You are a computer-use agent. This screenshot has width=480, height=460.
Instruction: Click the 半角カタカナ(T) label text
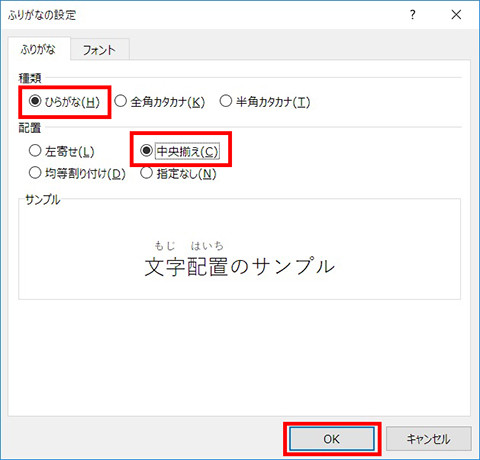pyautogui.click(x=273, y=102)
